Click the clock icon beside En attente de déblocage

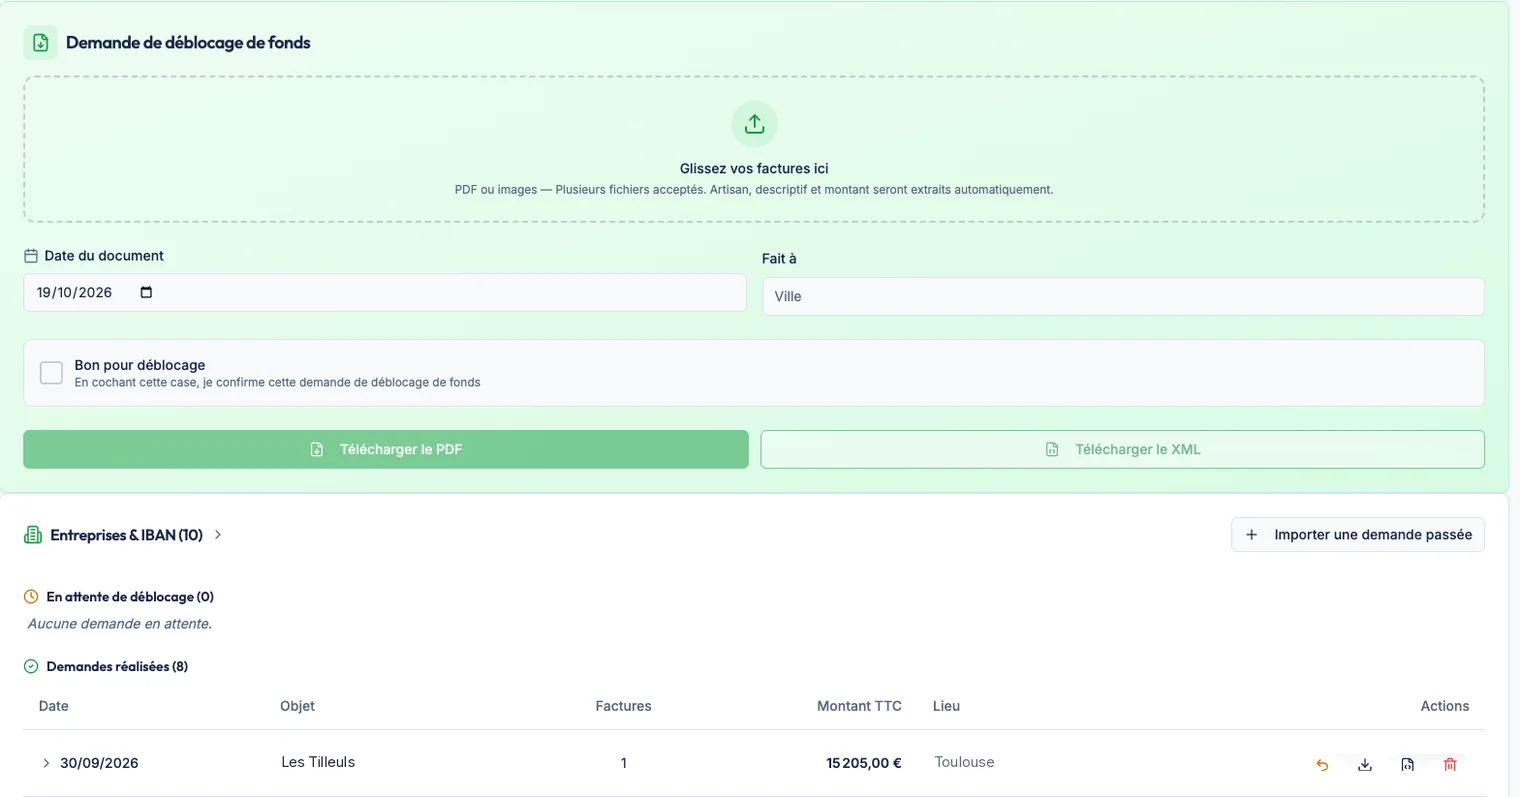tap(31, 597)
